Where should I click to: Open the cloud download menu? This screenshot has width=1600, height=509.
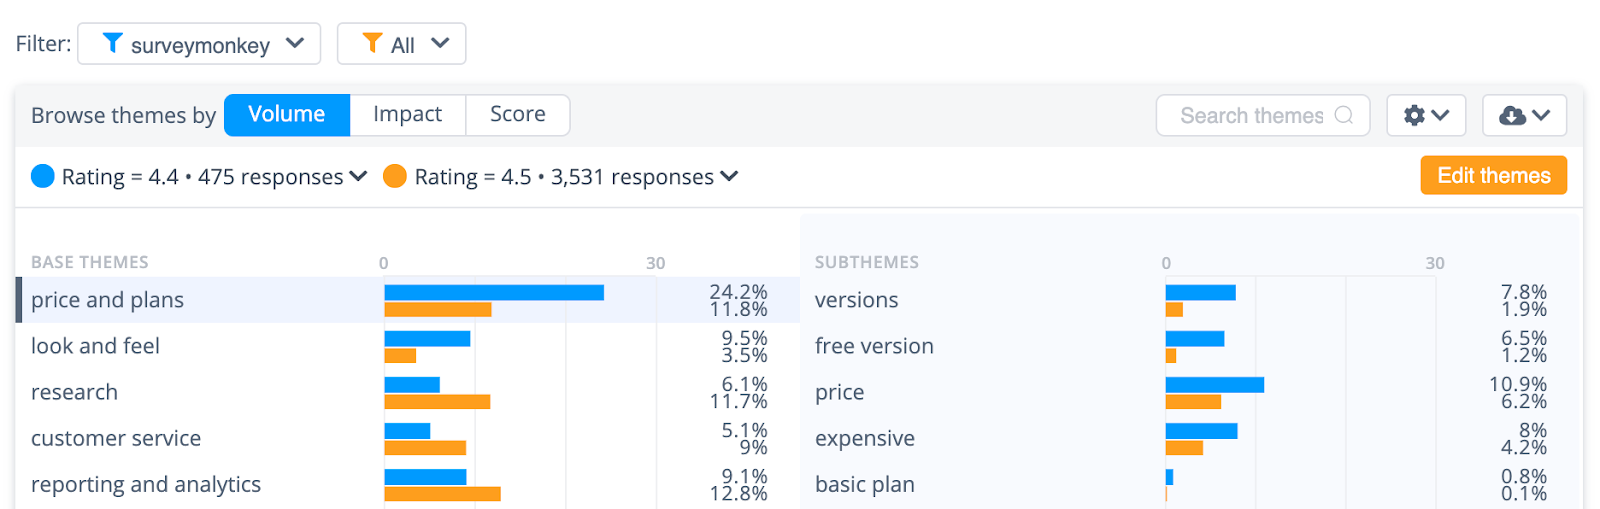1524,115
